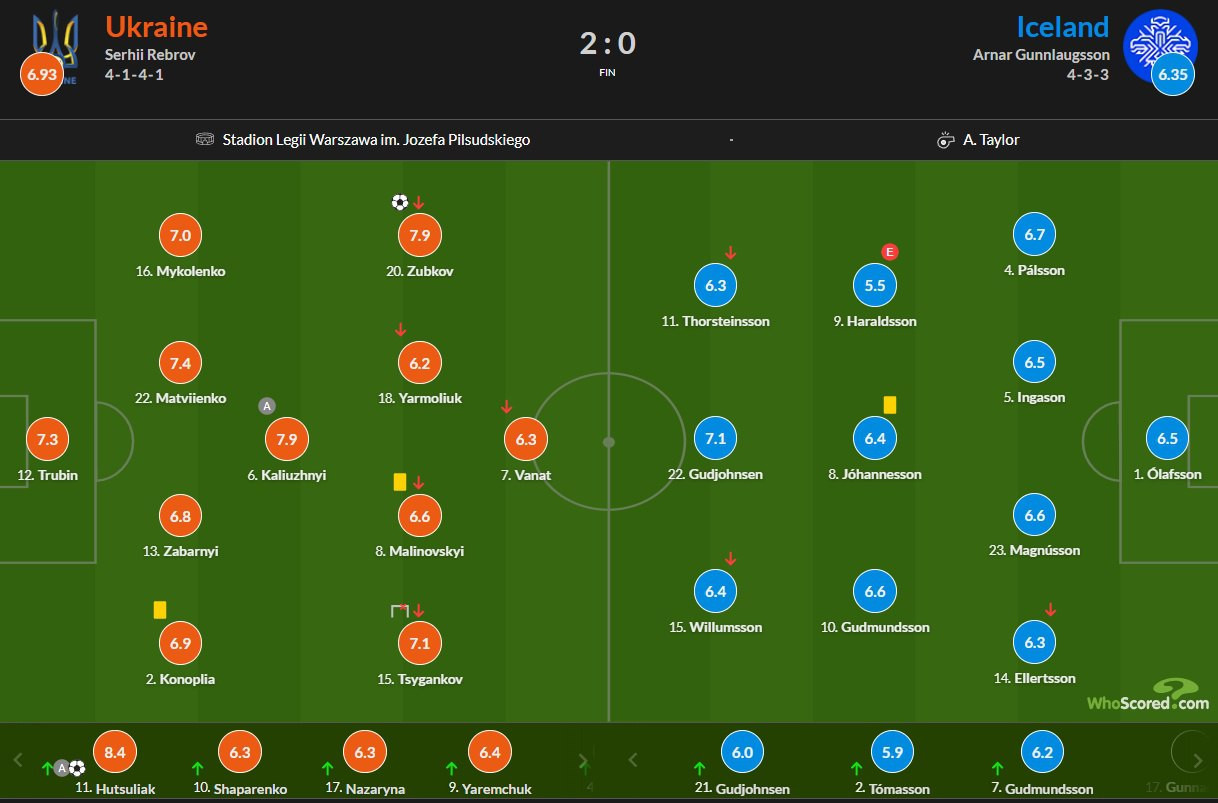The height and width of the screenshot is (803, 1218).
Task: Select the yellow card icon on Malinovskyi
Action: [399, 481]
